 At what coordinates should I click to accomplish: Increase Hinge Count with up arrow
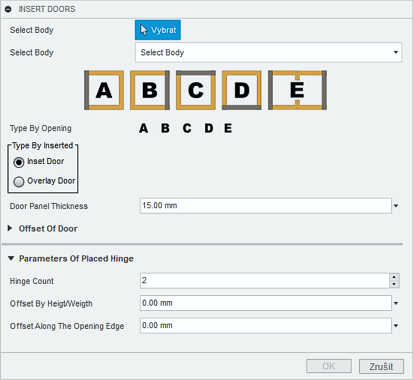[x=394, y=277]
